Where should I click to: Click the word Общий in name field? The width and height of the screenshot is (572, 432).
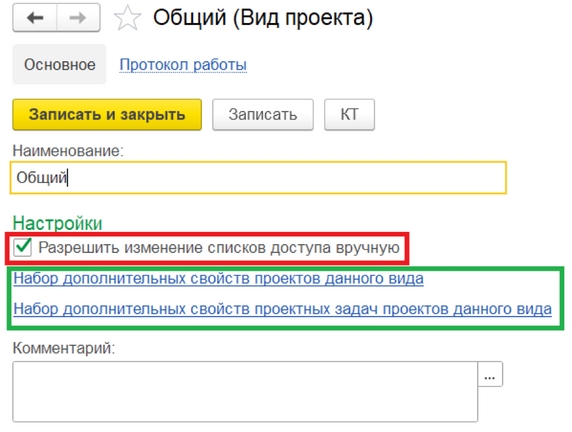click(42, 178)
